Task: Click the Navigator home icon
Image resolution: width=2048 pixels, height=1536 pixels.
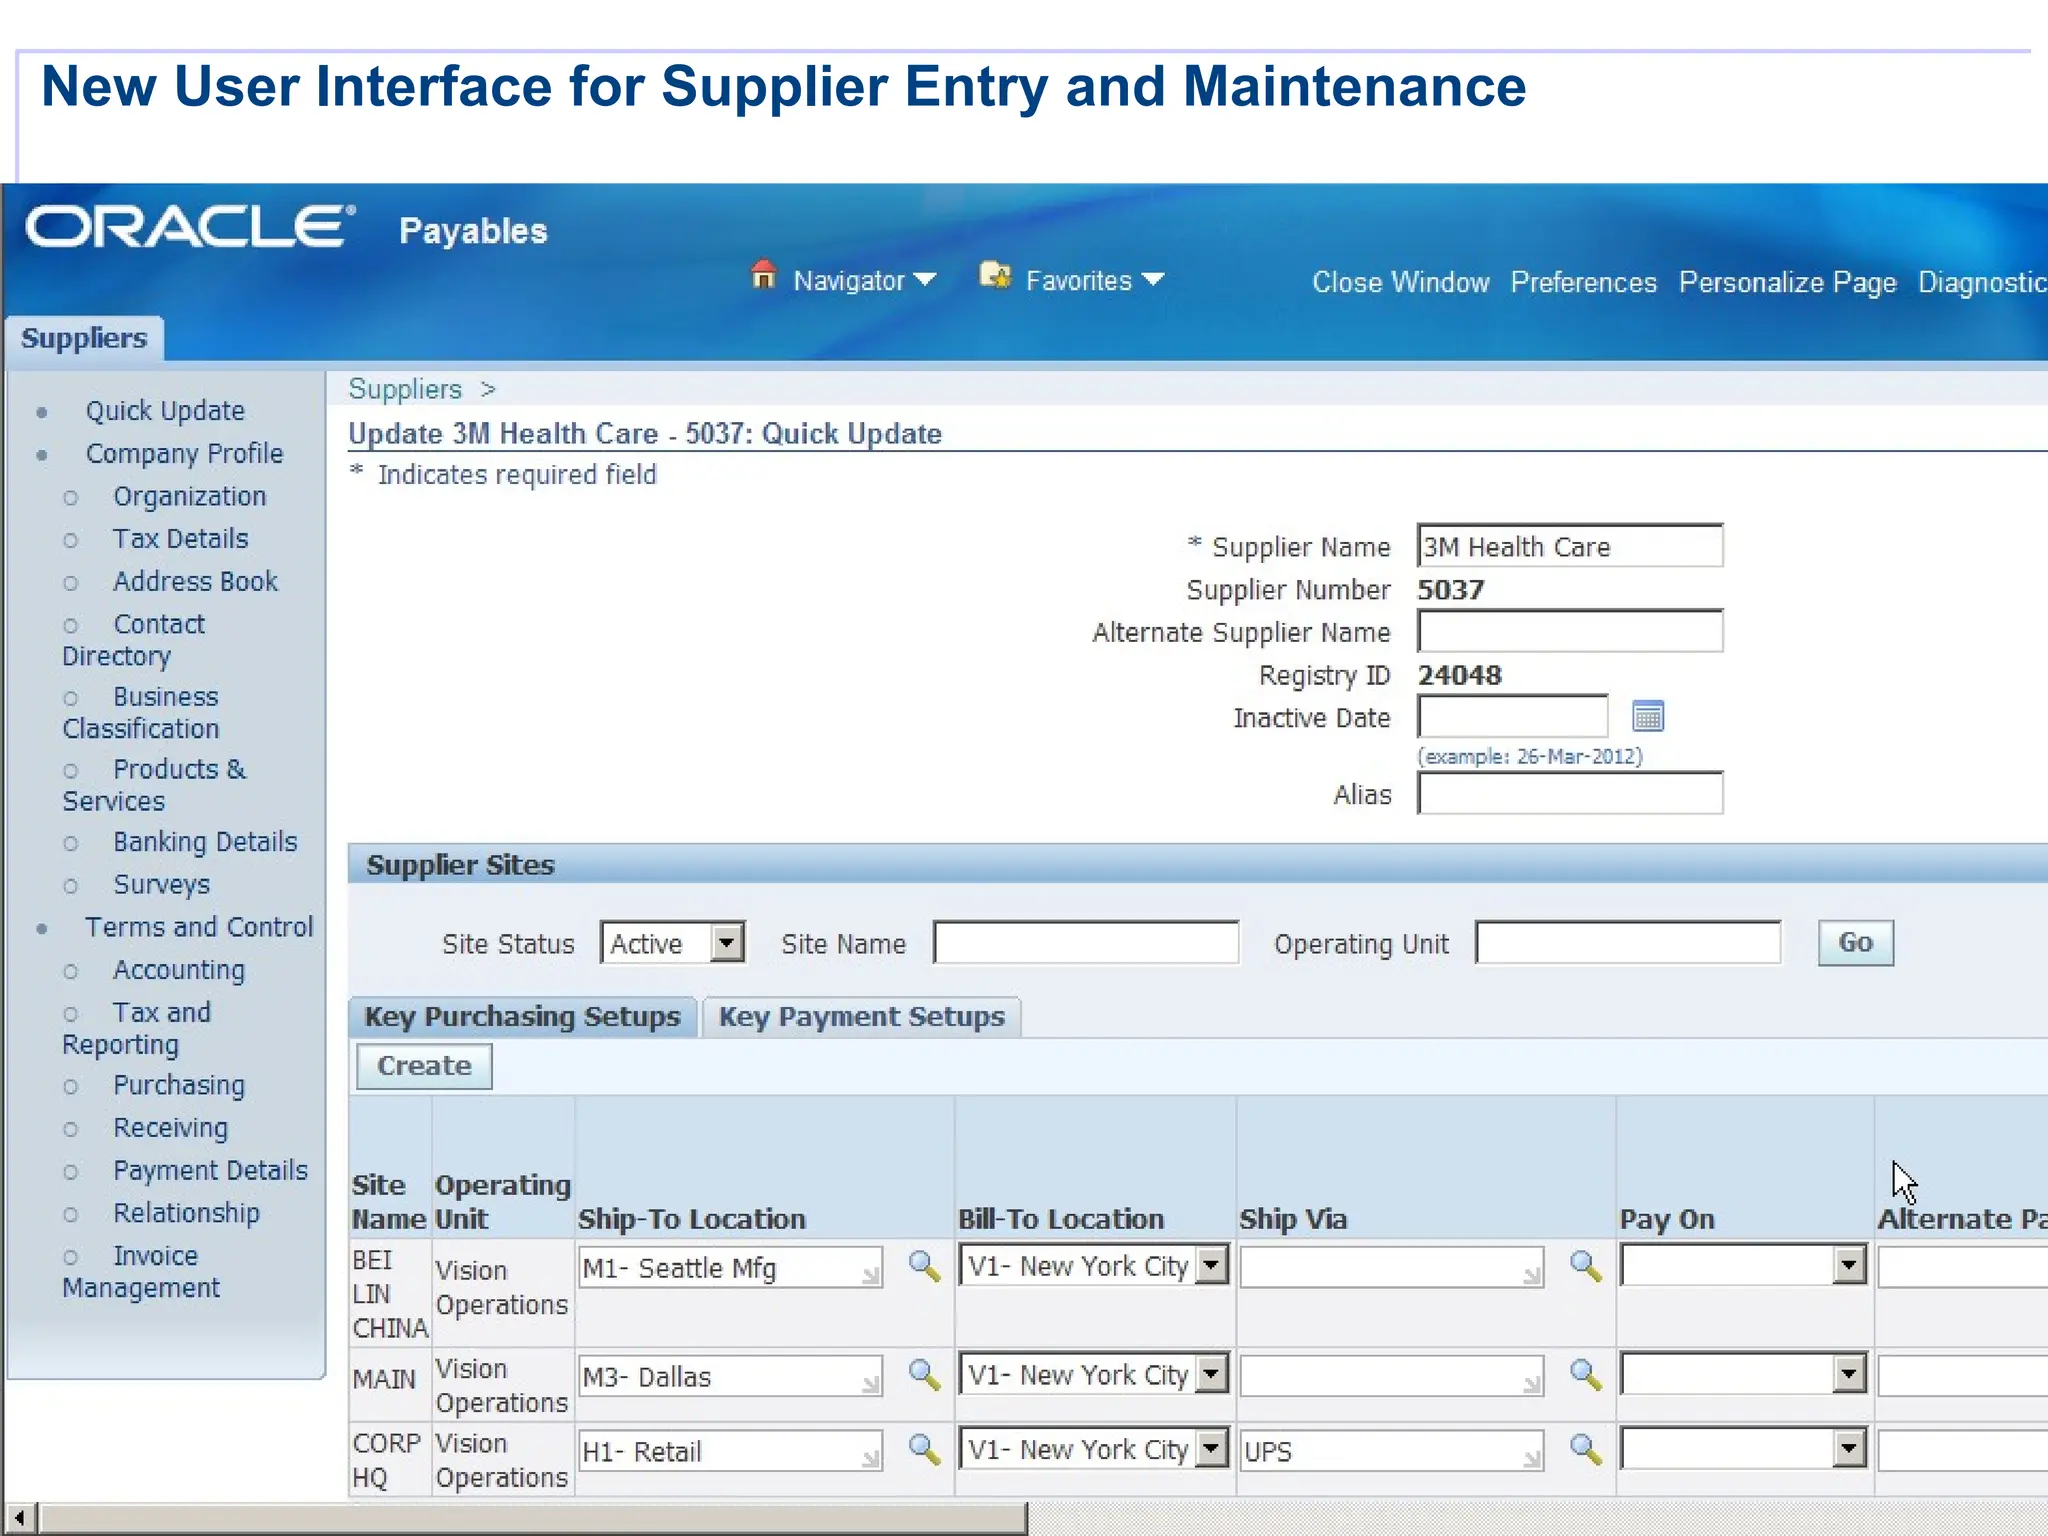Action: click(764, 274)
